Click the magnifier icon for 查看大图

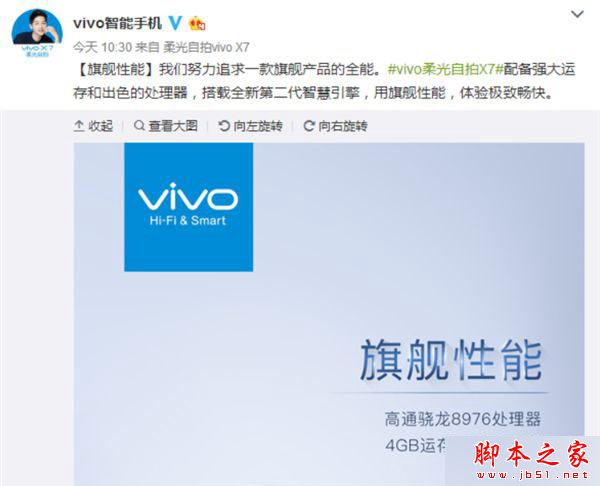coord(139,126)
